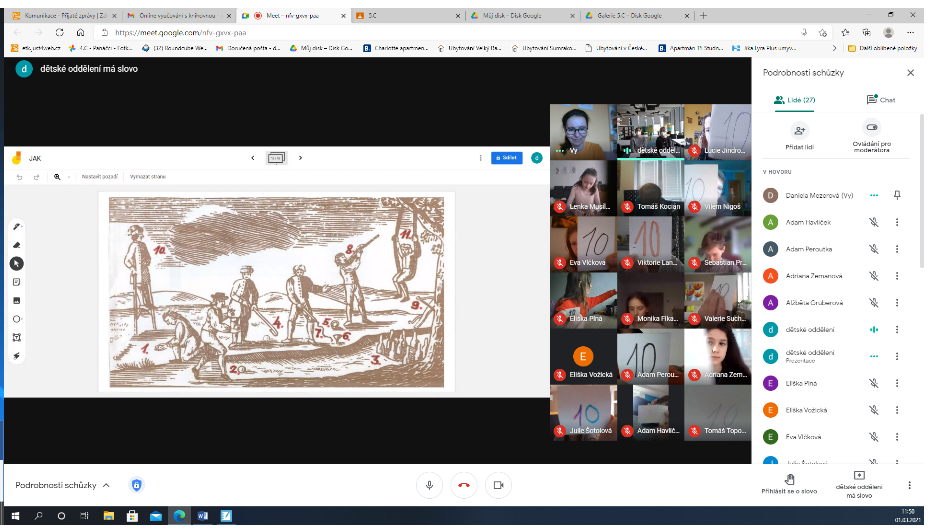Viewport: 938px width, 530px height.
Task: Mute Adam Havlíček in participant list
Action: [x=873, y=222]
